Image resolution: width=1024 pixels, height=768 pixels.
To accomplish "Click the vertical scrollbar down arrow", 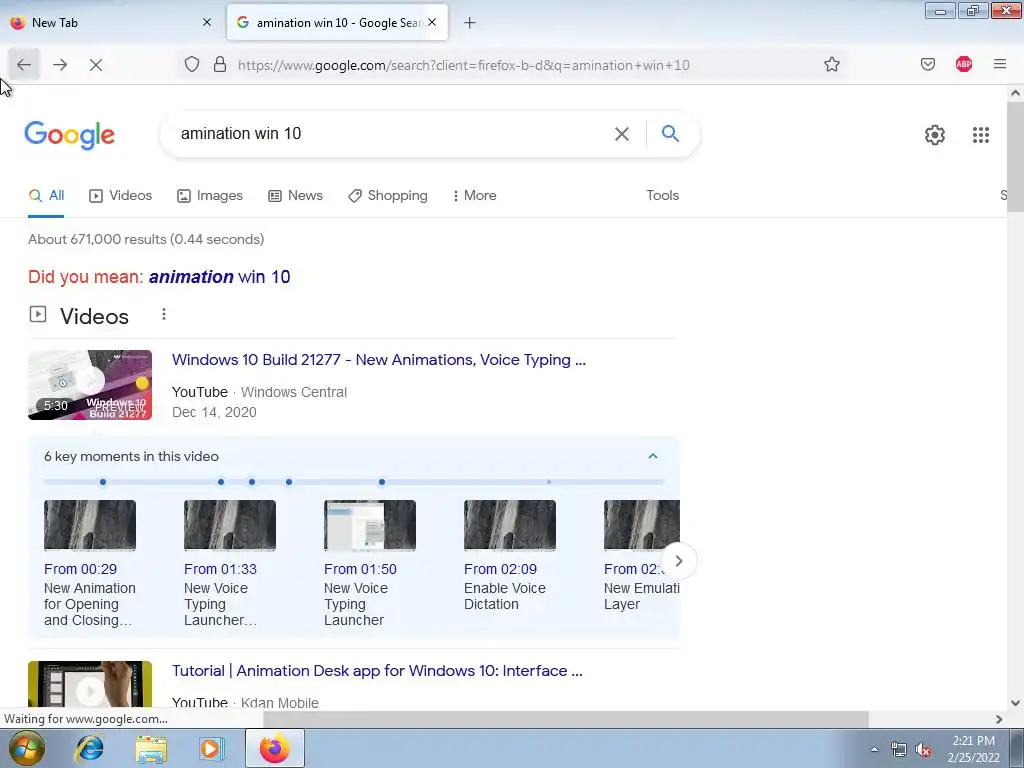I will click(x=1015, y=703).
